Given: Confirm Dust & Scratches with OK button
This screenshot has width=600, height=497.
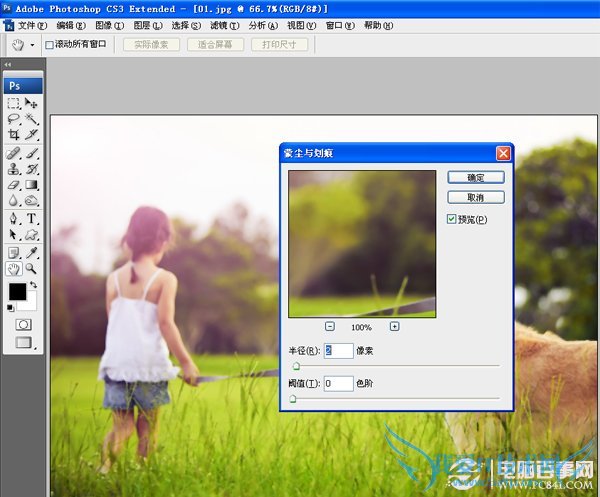Looking at the screenshot, I should [x=476, y=178].
